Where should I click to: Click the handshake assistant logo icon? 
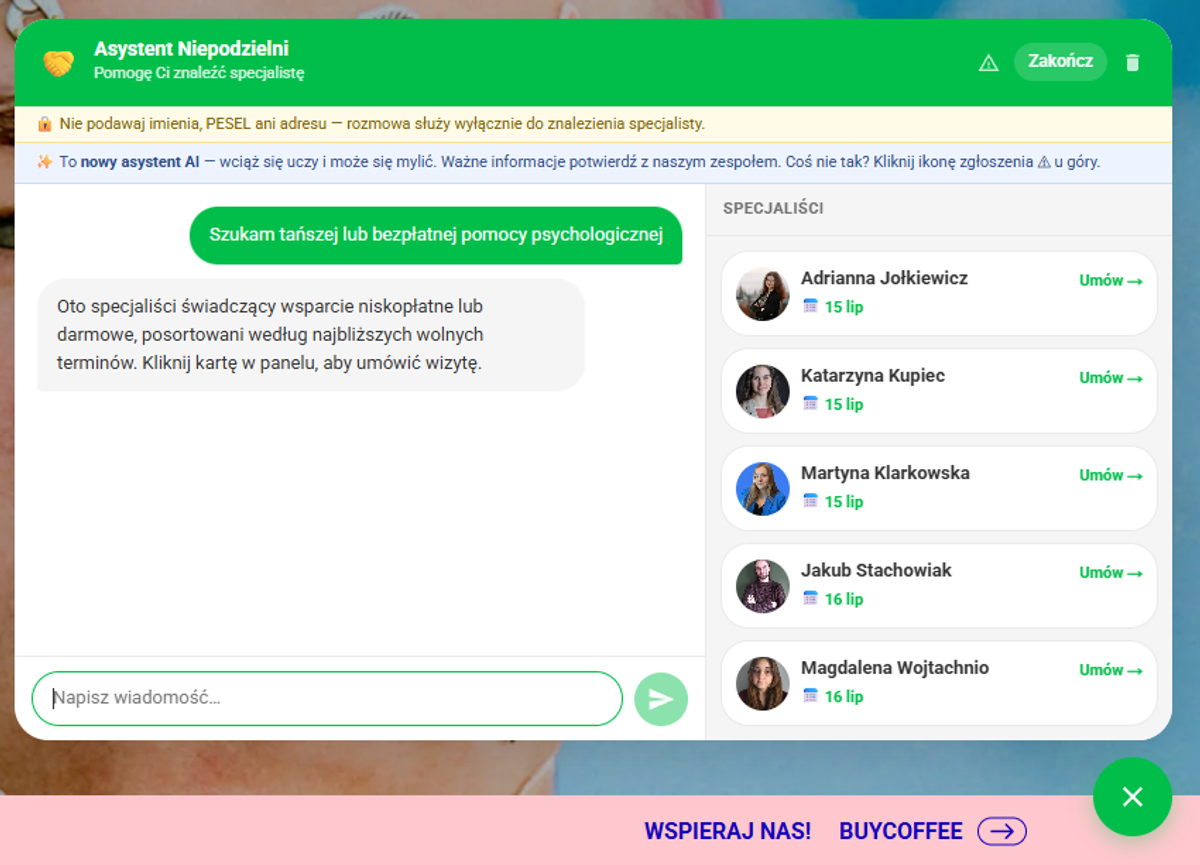click(58, 63)
